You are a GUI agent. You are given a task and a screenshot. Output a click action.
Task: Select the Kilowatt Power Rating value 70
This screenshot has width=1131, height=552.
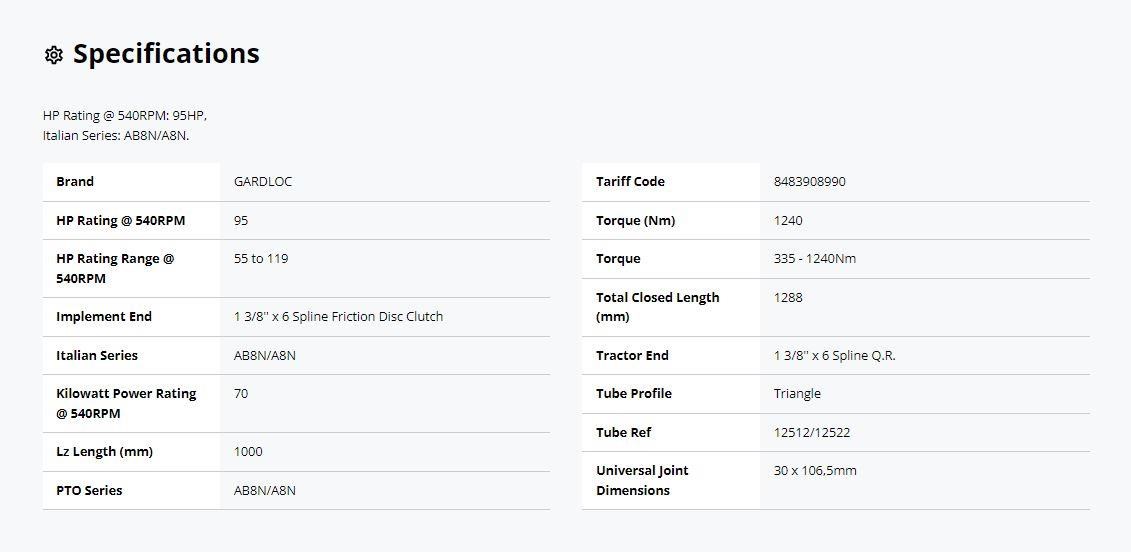tap(241, 394)
